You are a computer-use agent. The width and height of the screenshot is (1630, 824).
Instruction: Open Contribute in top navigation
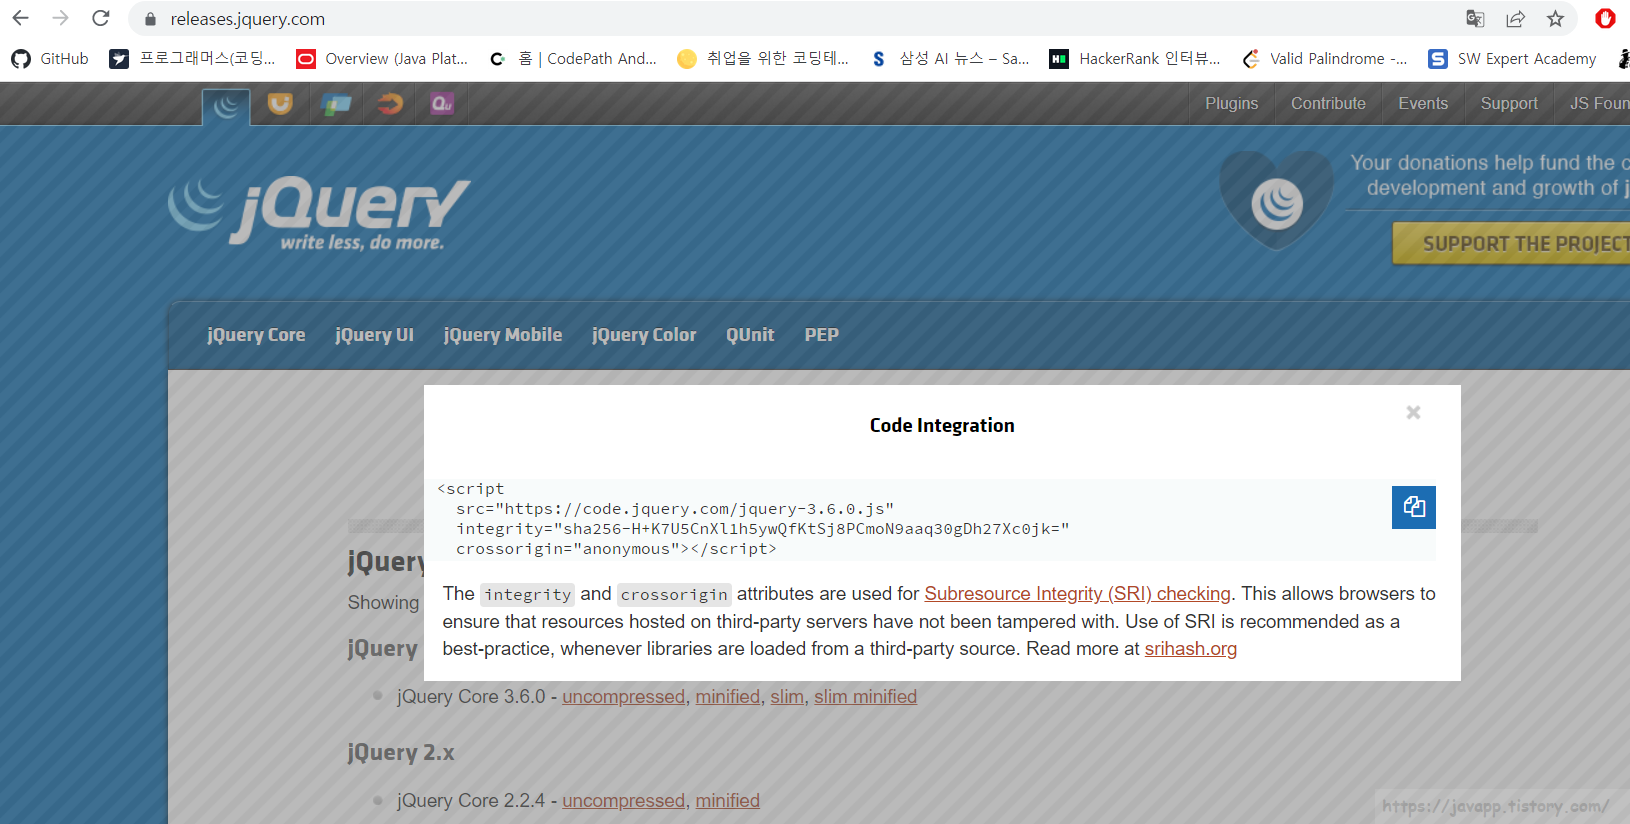pos(1328,103)
